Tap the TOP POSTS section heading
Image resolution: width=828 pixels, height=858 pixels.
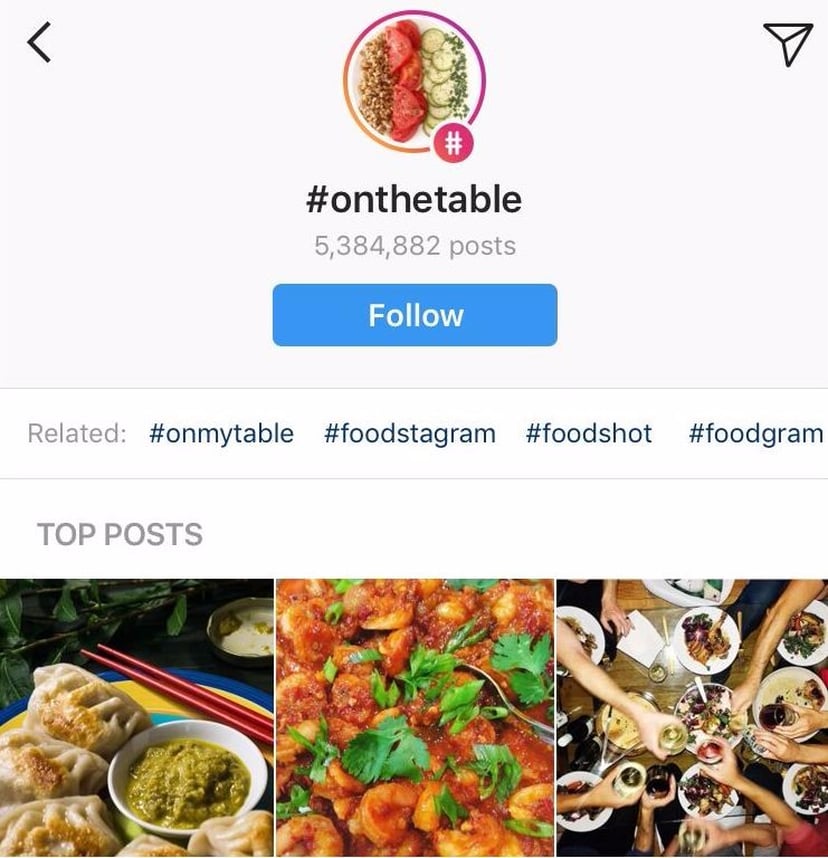coord(120,535)
